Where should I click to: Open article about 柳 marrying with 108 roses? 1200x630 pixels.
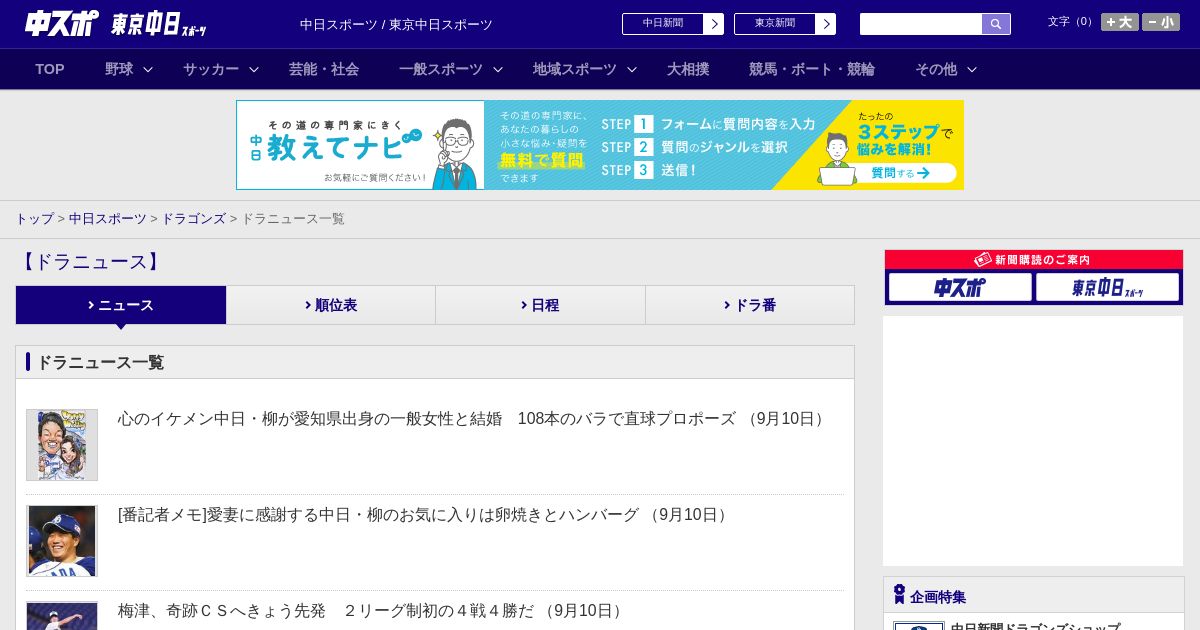point(473,419)
